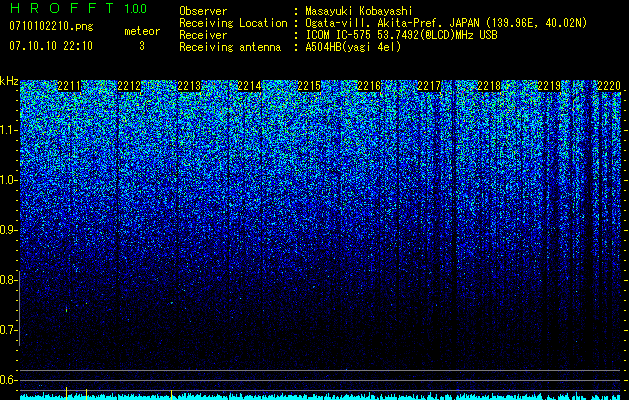Click the gray vertical frequency range bar
Image resolution: width=629 pixels, height=400 pixels.
(19, 308)
